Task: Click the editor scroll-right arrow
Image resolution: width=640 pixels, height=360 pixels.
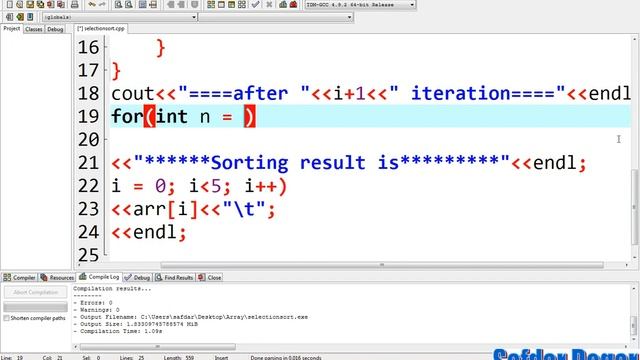Action: 627,265
